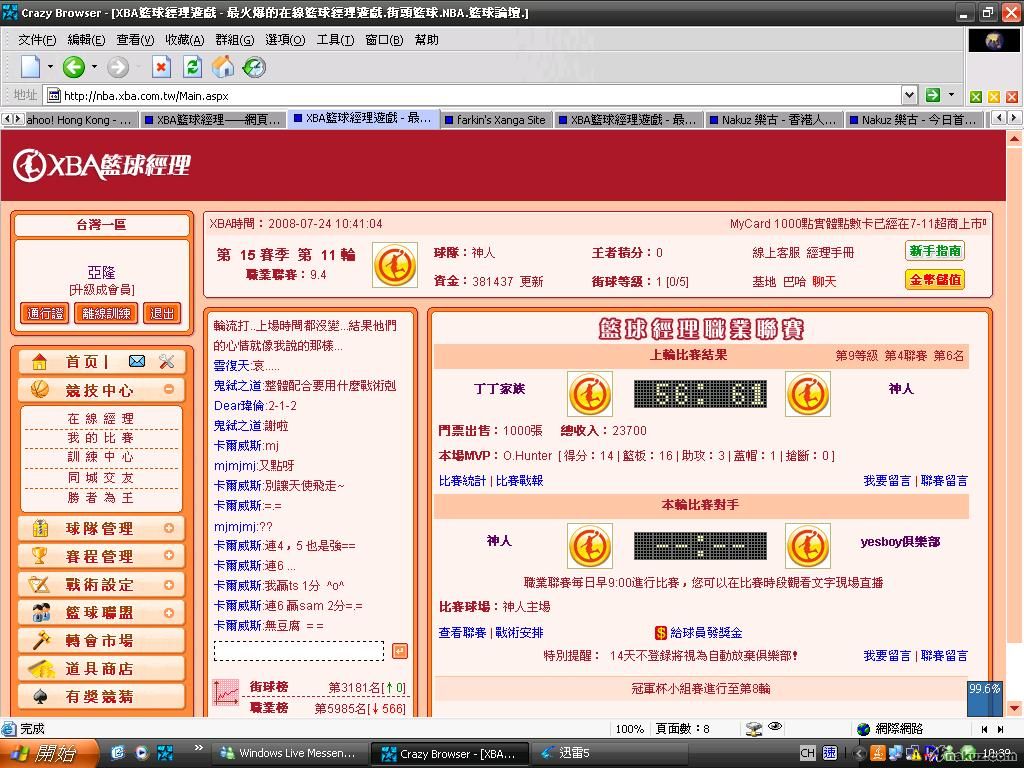
Task: Click the Windows 開始 start button
Action: point(49,753)
